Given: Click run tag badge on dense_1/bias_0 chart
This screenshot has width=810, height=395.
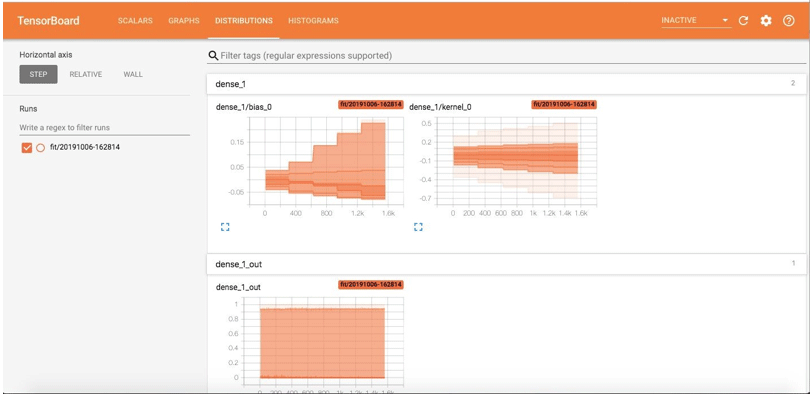Looking at the screenshot, I should (x=371, y=105).
